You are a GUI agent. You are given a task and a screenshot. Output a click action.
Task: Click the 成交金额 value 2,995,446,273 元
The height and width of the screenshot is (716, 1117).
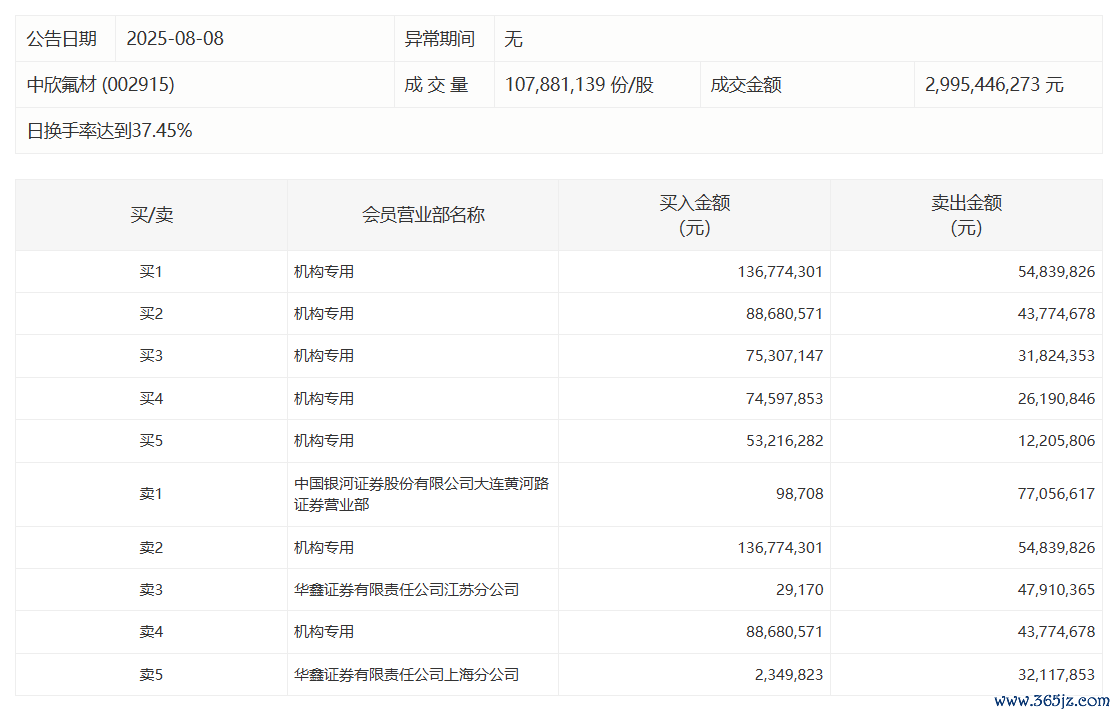point(994,85)
